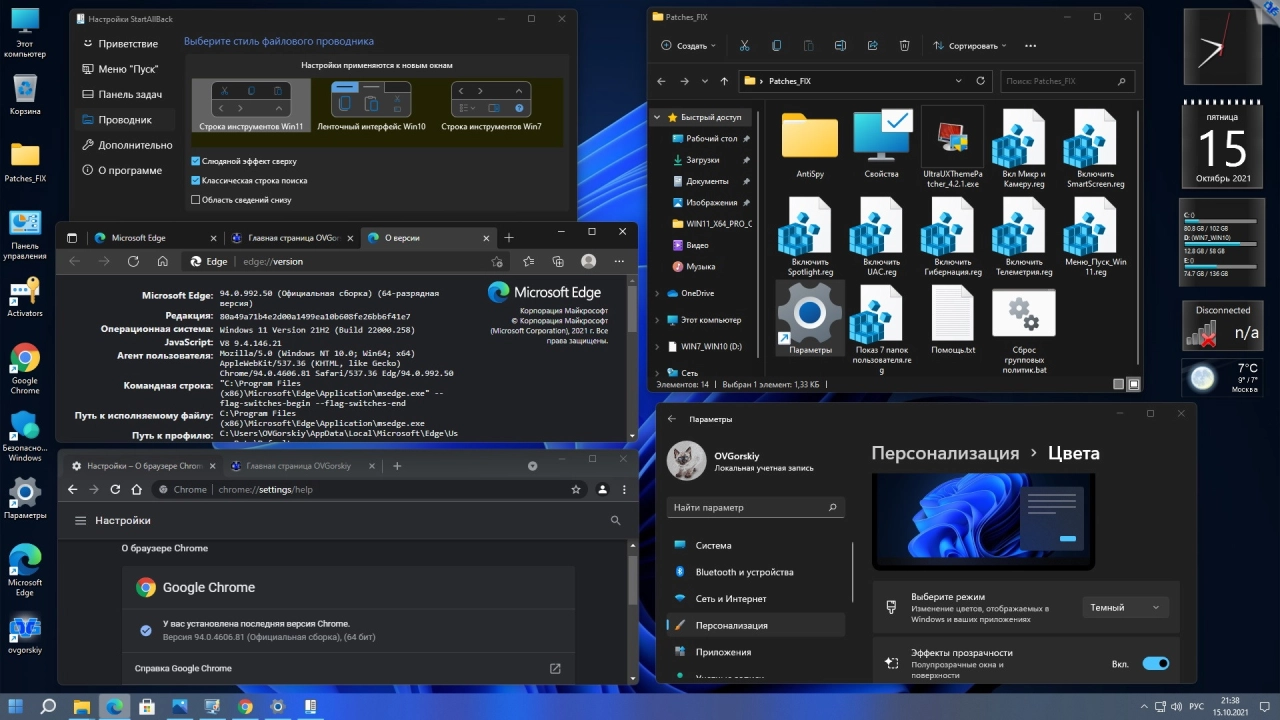Image resolution: width=1280 pixels, height=720 pixels.
Task: Click the Chrome home icon
Action: click(136, 490)
